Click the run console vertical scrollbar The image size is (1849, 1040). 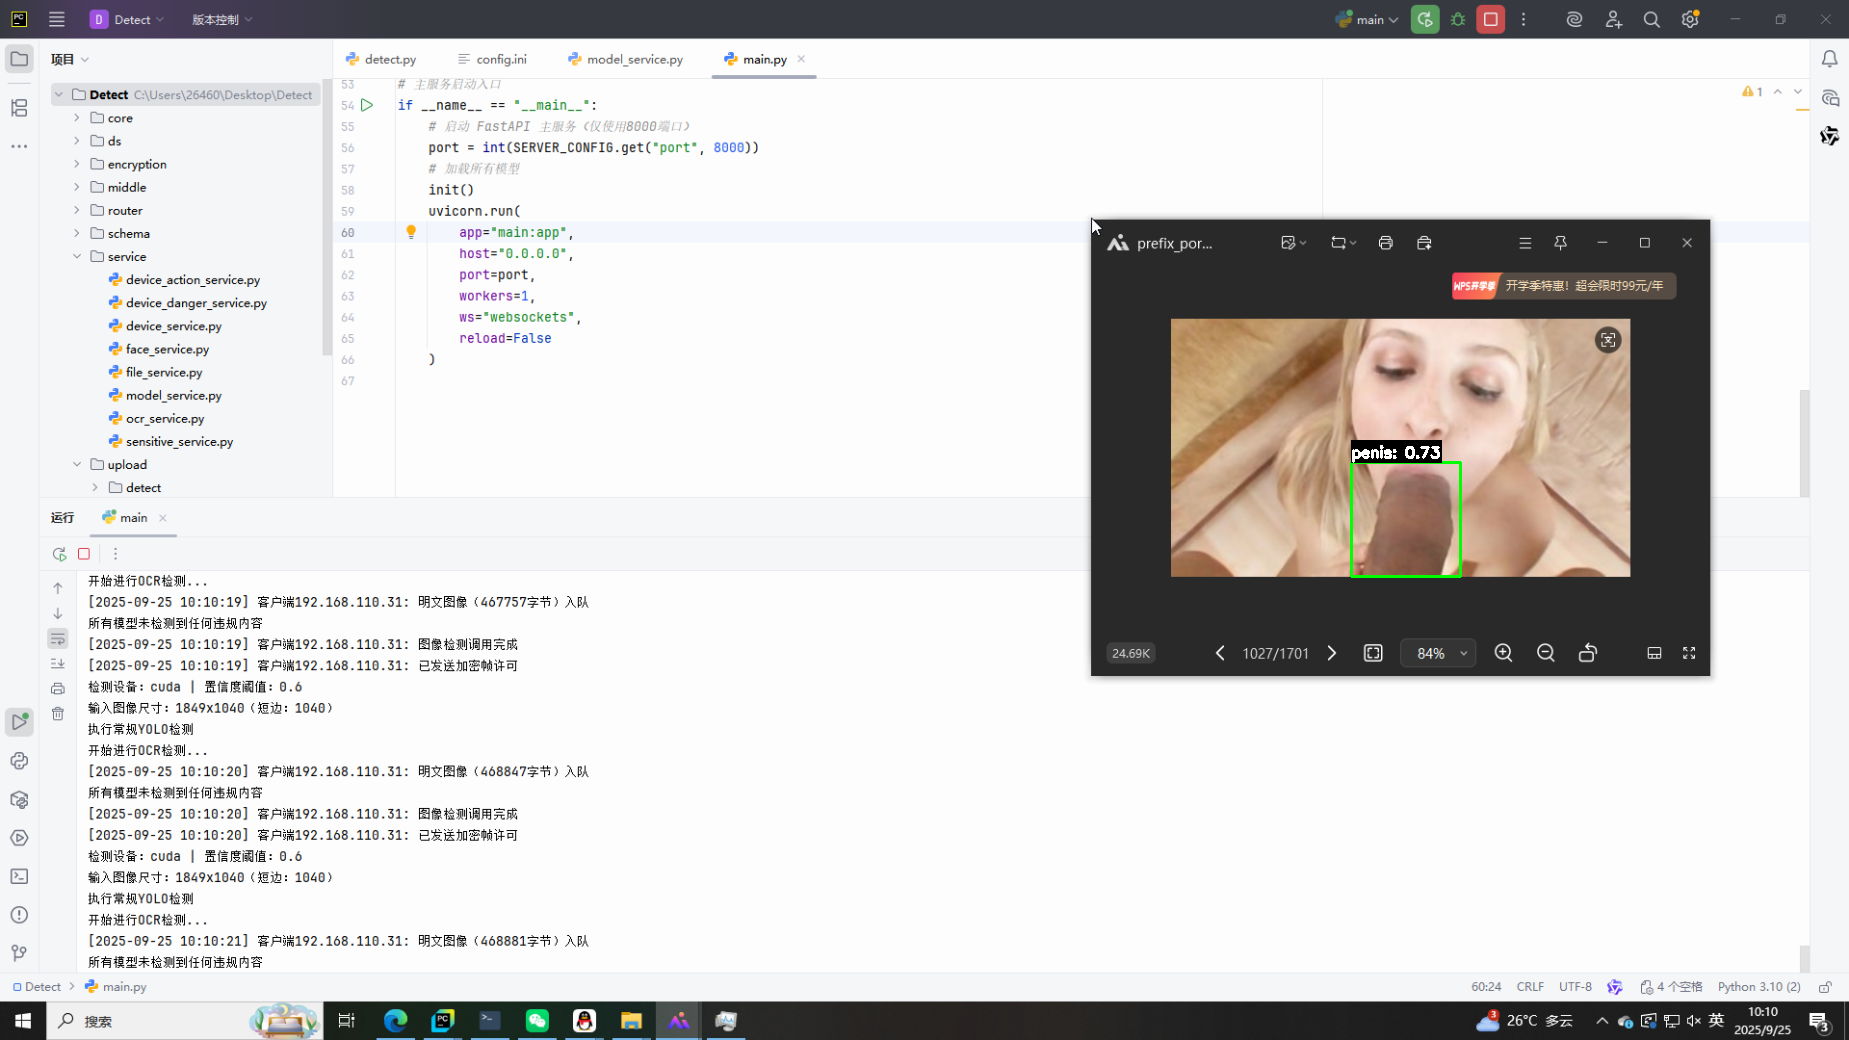pos(1804,957)
